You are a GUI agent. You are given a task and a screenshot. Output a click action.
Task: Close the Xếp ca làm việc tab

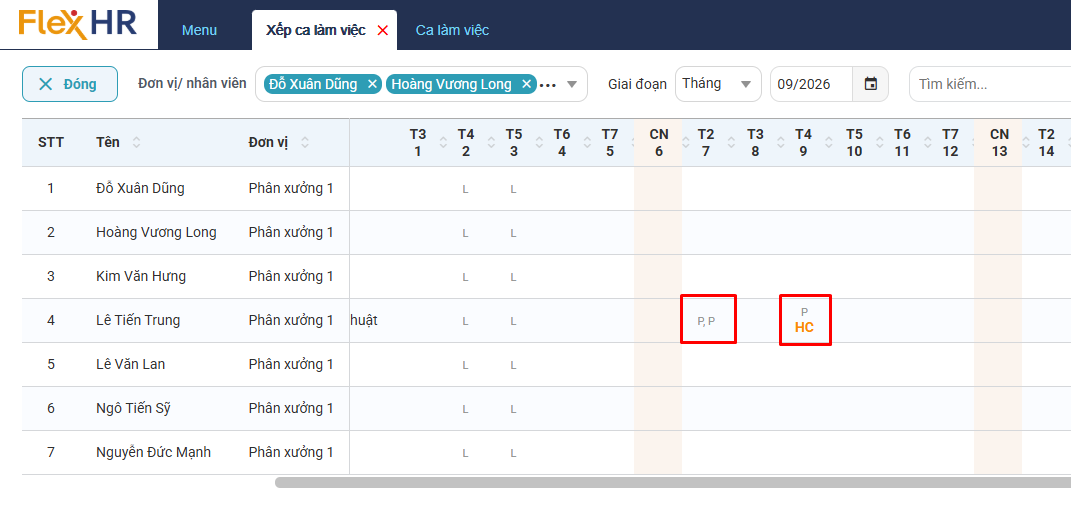[x=382, y=30]
